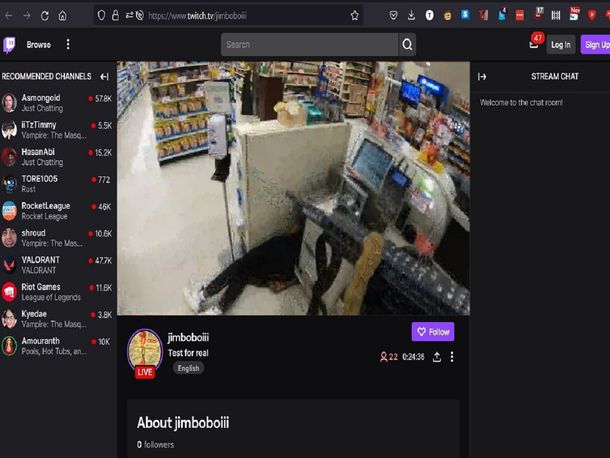Follow jimboboiii with the Follow button
The height and width of the screenshot is (458, 610).
click(x=433, y=332)
